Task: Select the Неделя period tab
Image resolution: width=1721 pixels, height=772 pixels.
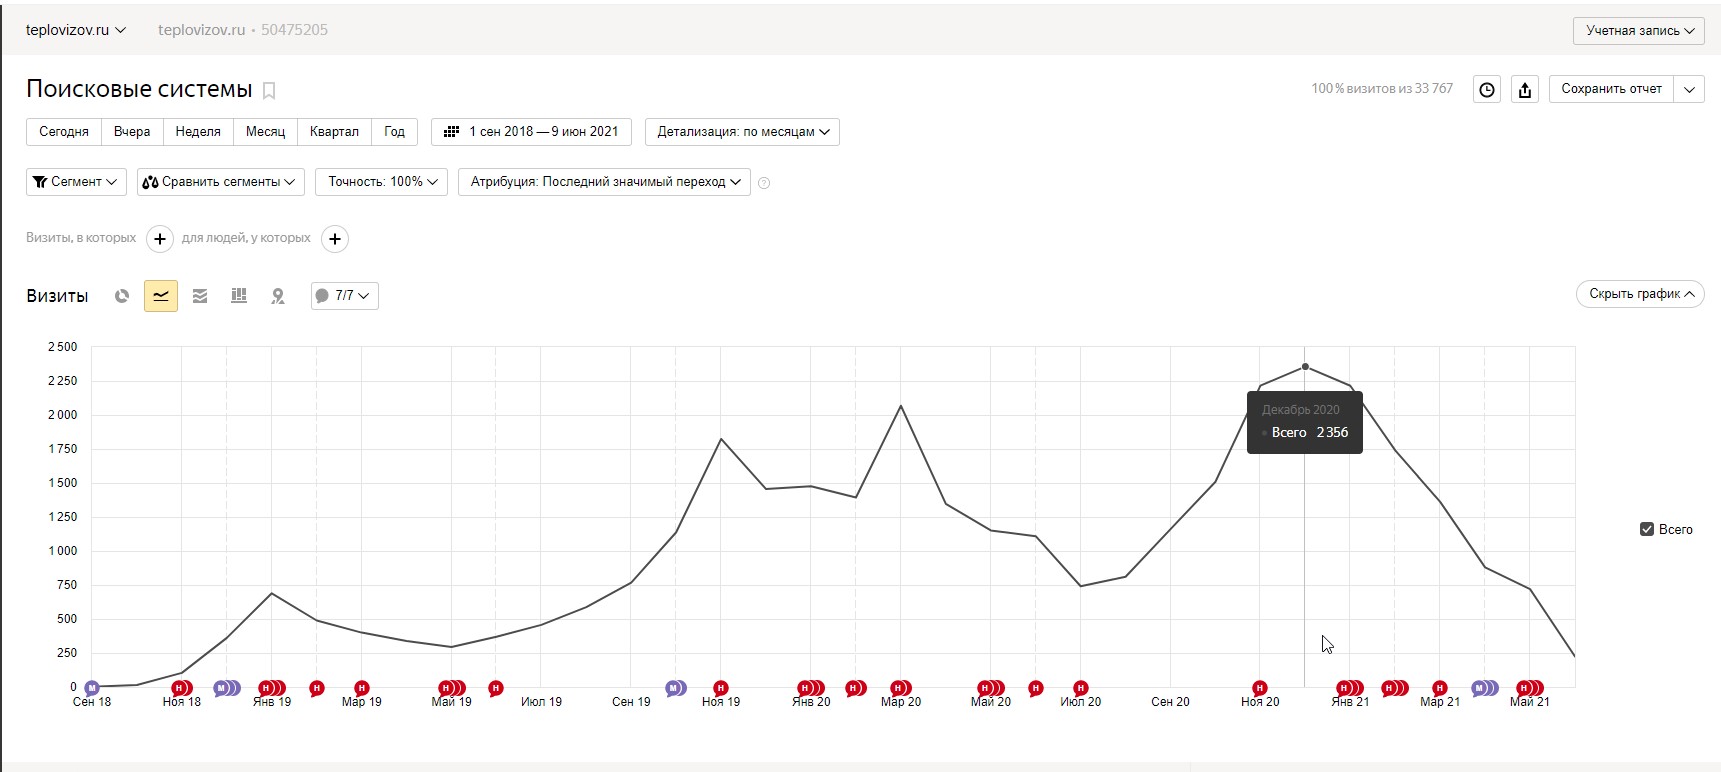Action: (x=198, y=132)
